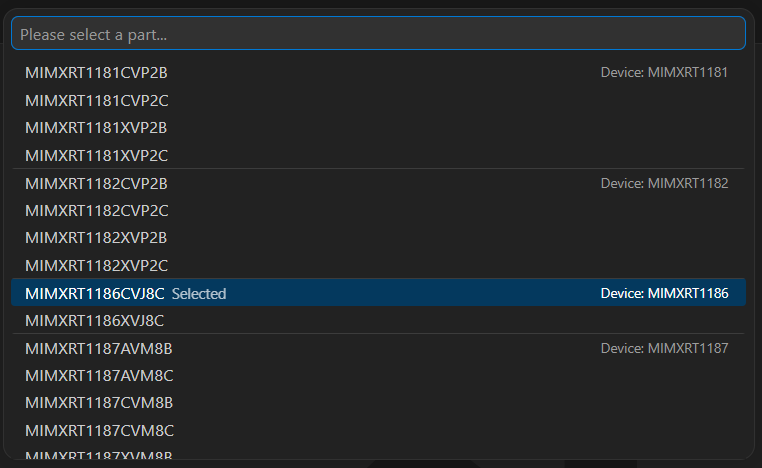This screenshot has width=762, height=468.
Task: Select the MIMXRT1182CVP2C option
Action: coord(96,210)
